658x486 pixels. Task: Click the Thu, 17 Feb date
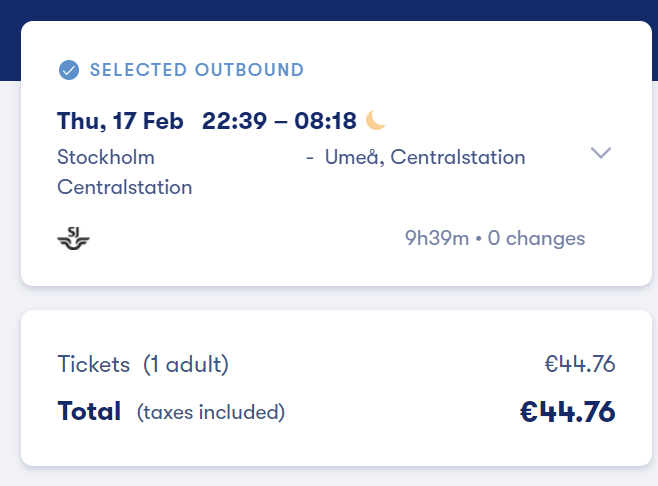click(x=120, y=122)
